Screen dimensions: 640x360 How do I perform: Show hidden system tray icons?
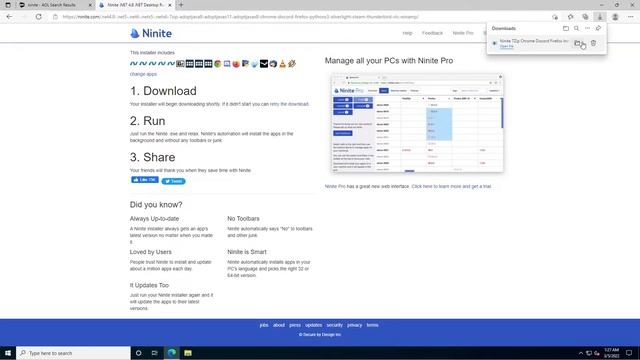(580, 353)
